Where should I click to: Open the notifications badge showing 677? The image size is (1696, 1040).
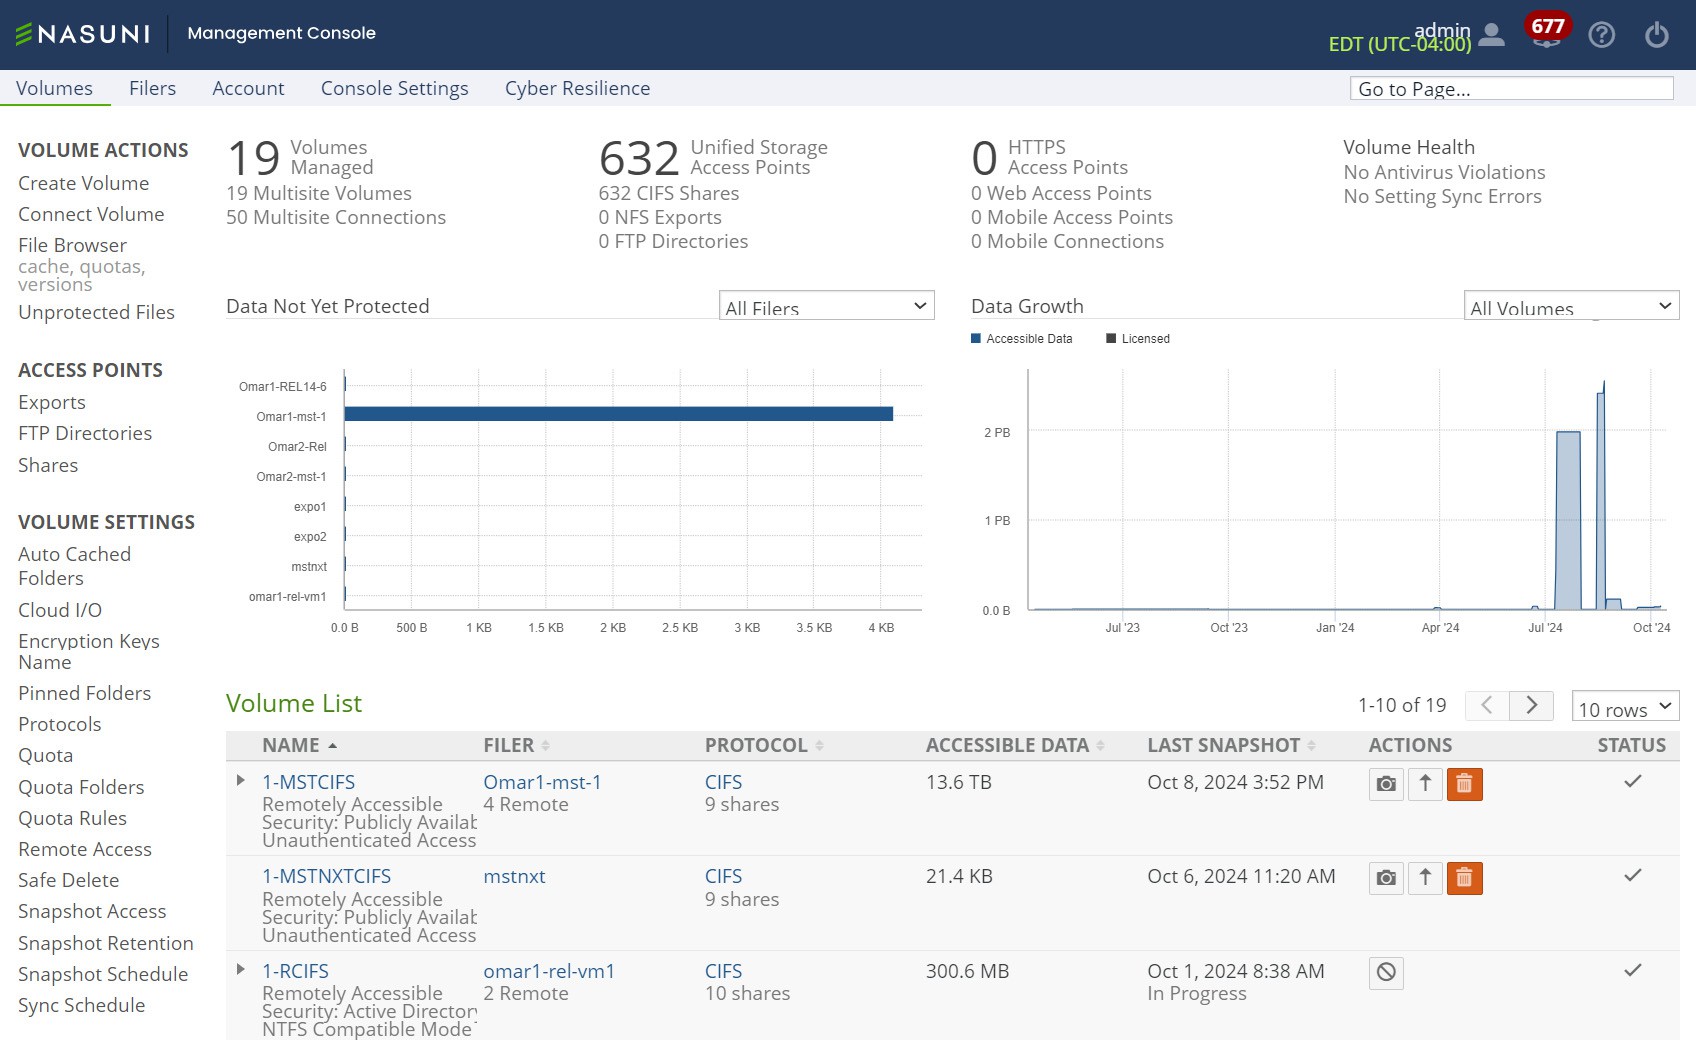pyautogui.click(x=1547, y=27)
